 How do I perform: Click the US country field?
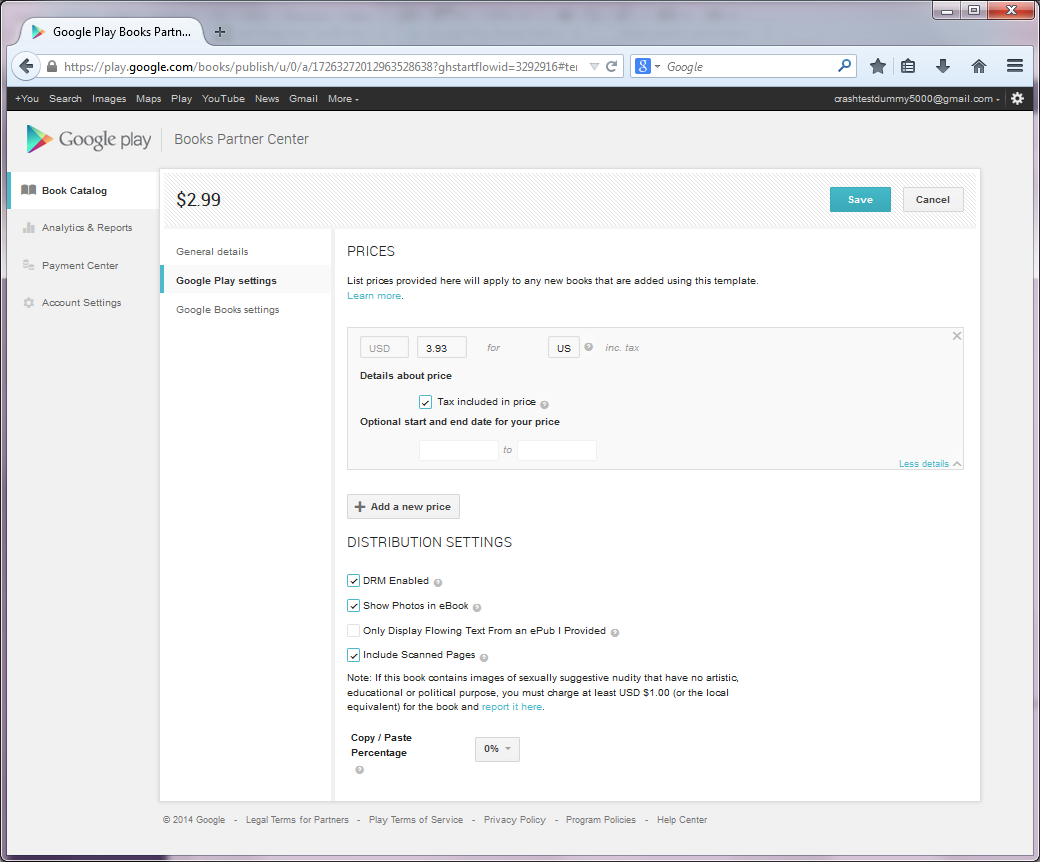(x=564, y=348)
